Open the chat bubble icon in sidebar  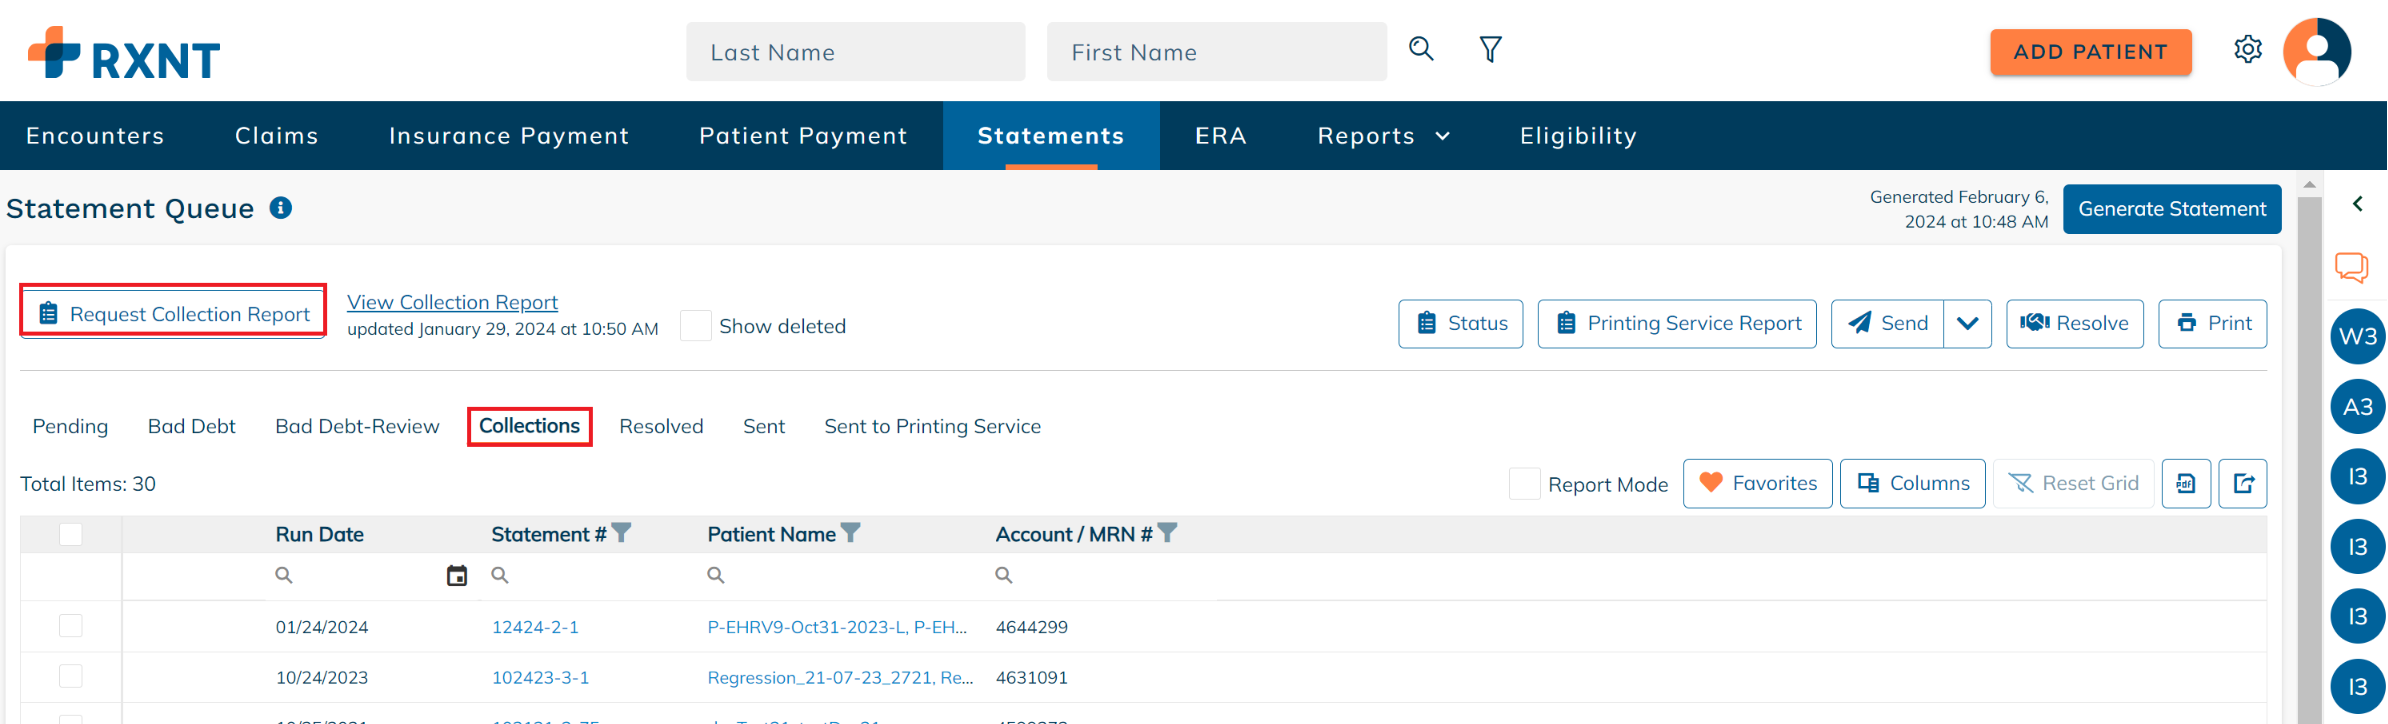2351,267
